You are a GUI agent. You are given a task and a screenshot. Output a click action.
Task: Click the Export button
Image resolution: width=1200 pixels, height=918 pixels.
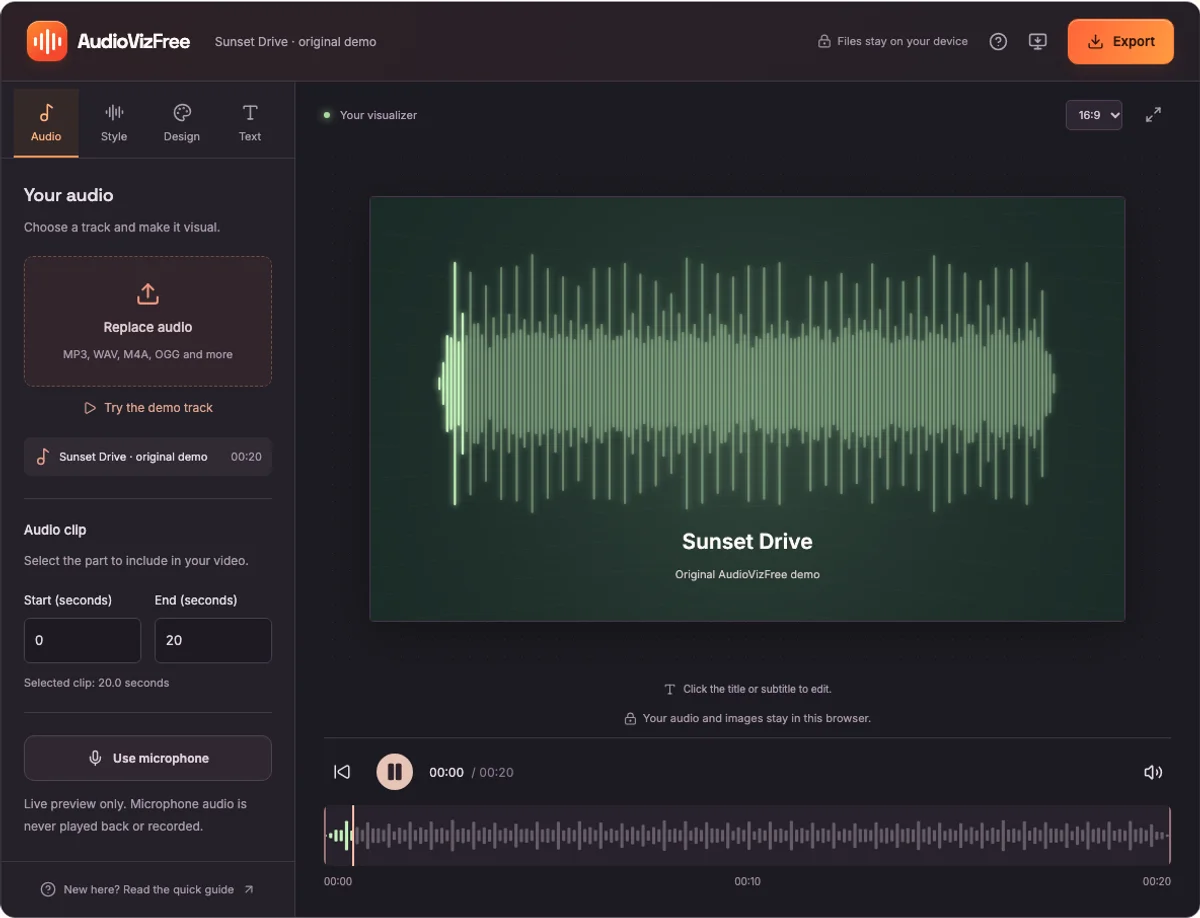[1121, 42]
